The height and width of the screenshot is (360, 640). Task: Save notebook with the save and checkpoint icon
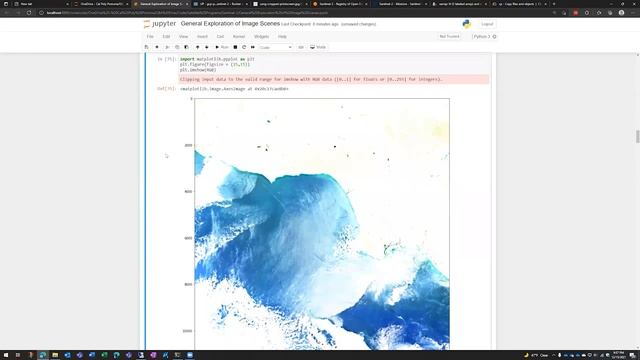pyautogui.click(x=147, y=47)
